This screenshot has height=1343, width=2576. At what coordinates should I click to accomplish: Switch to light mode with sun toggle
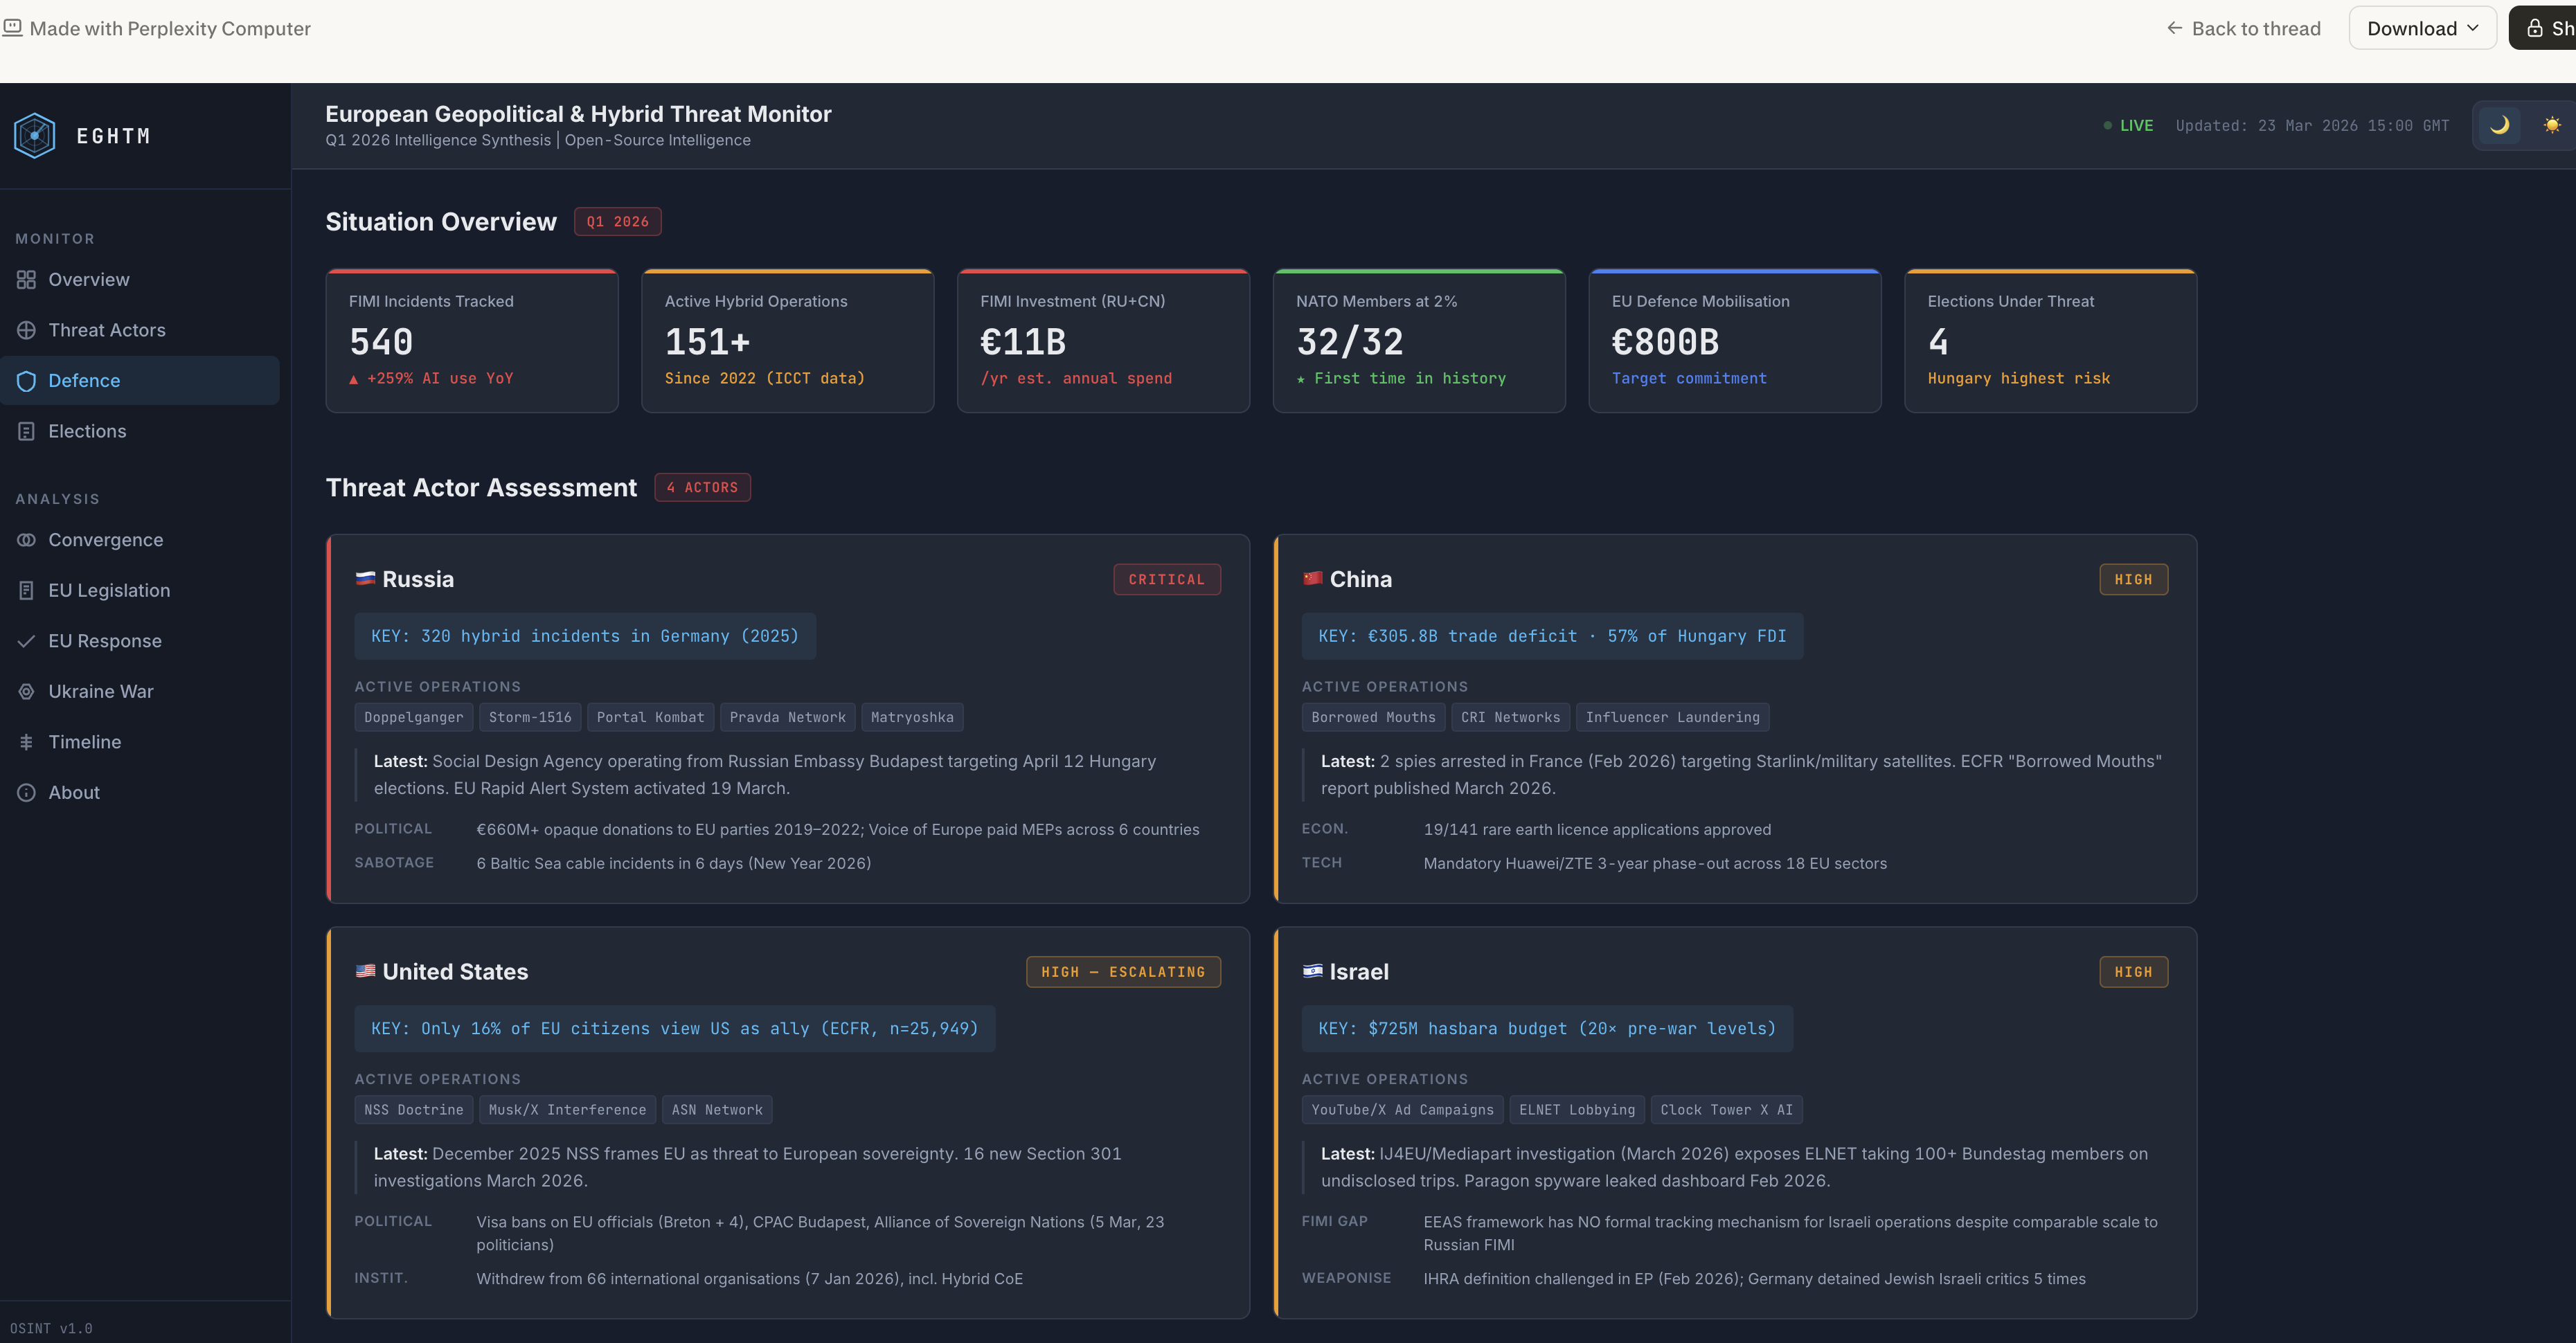pos(2551,125)
